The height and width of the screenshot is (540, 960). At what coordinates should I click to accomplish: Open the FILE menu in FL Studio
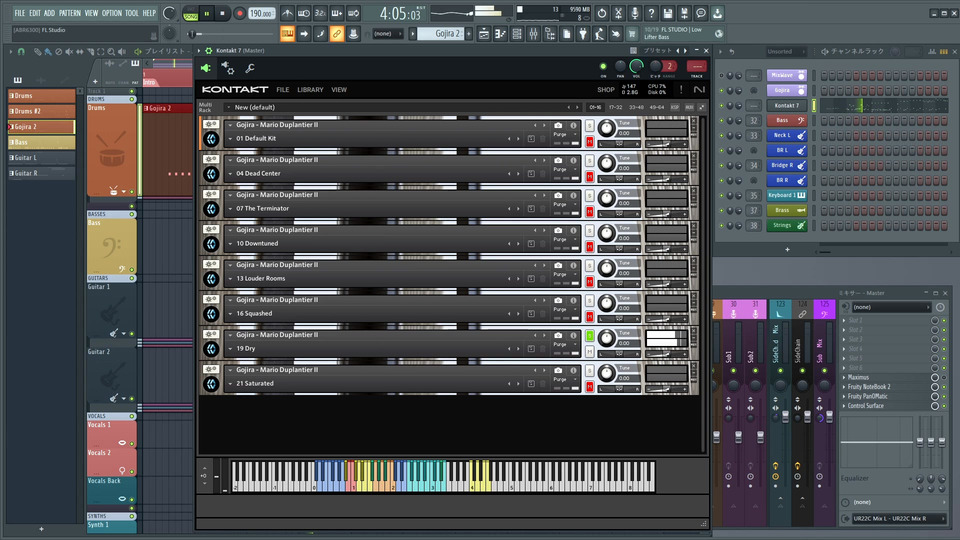pyautogui.click(x=20, y=13)
